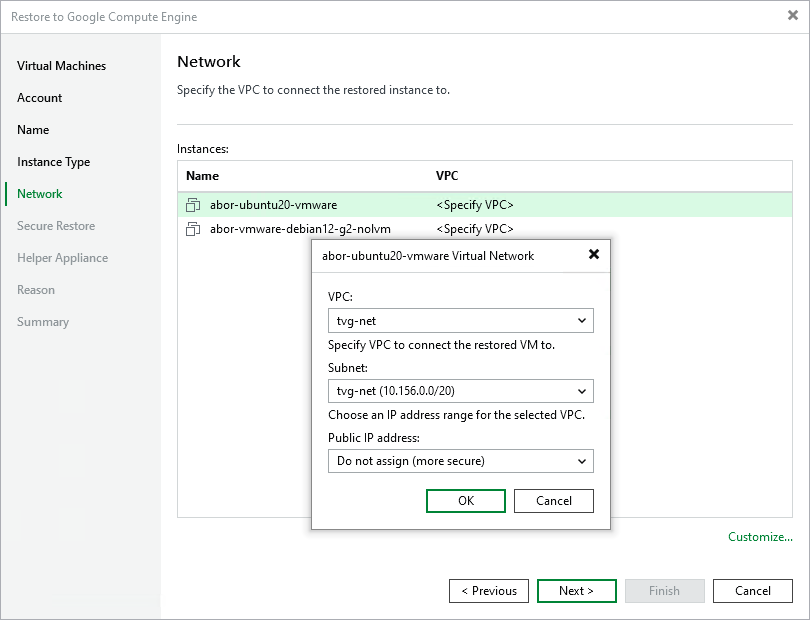Go to Instance Type step

pyautogui.click(x=54, y=162)
